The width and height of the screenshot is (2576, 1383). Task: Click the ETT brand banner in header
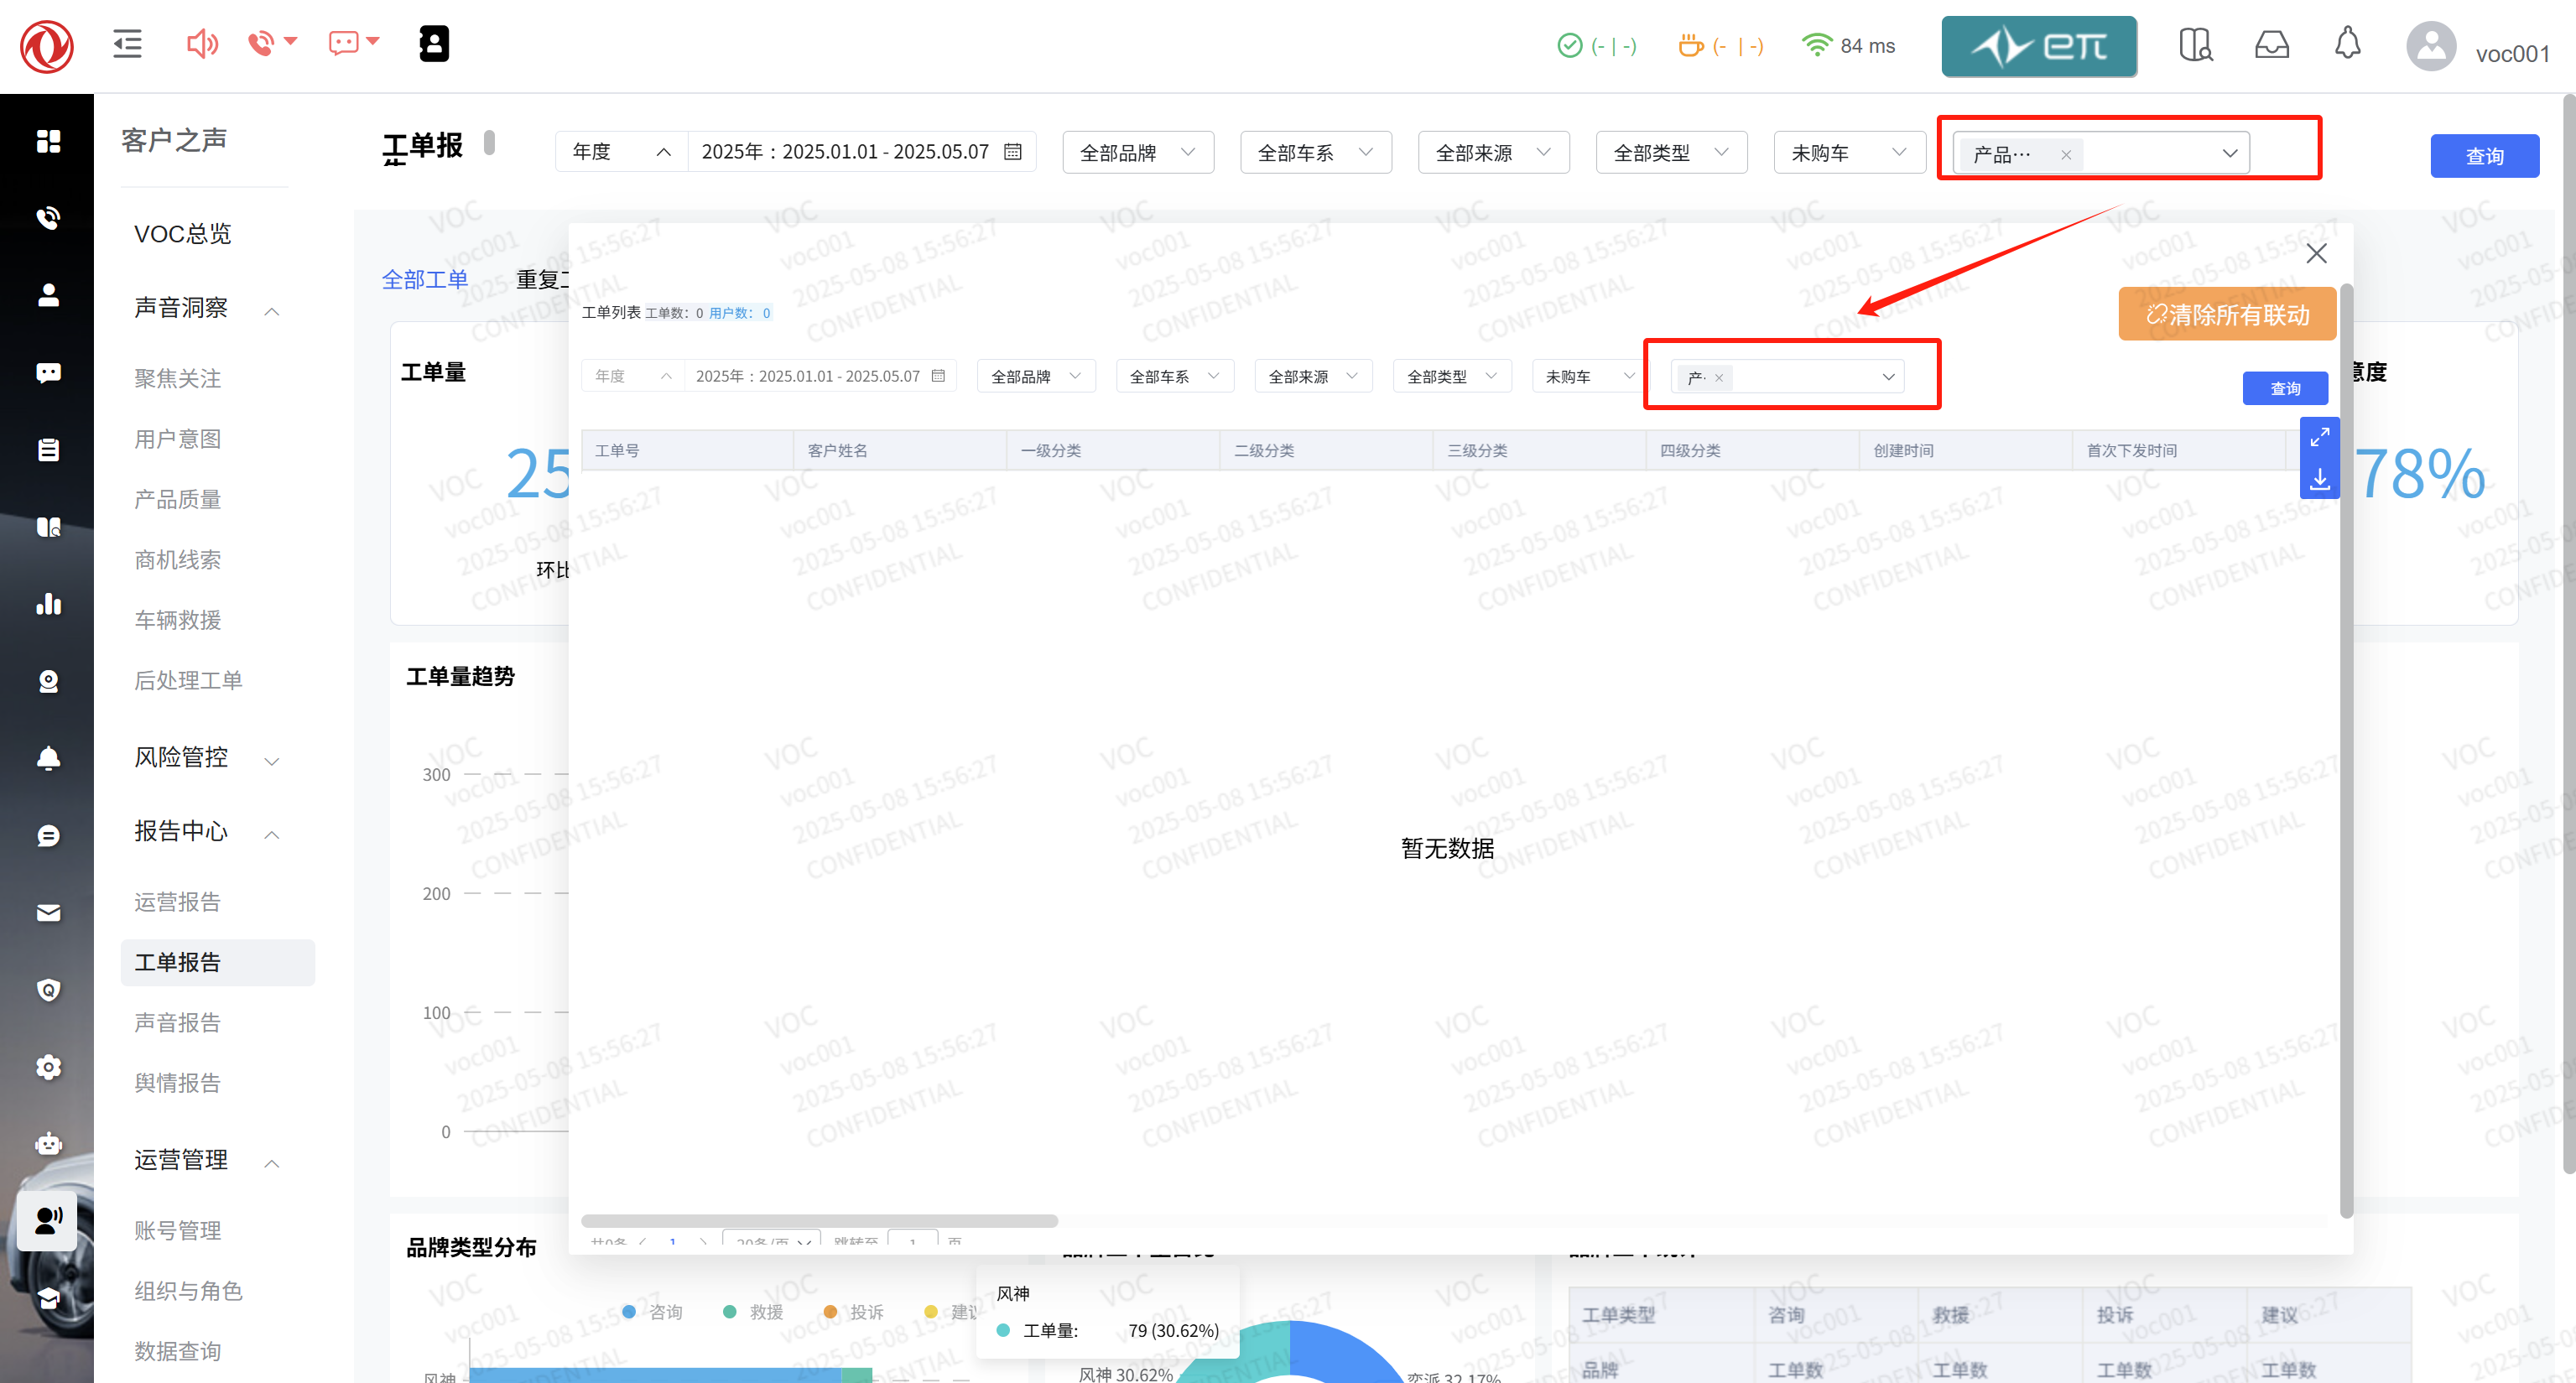click(x=2039, y=46)
